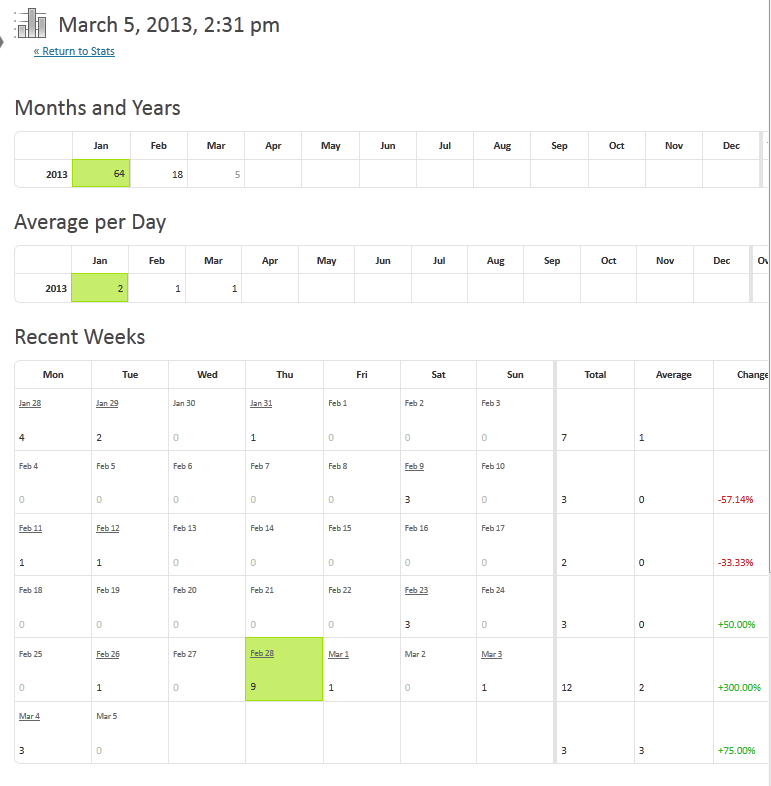View the Mar 4 day stats
This screenshot has width=771, height=786.
29,716
